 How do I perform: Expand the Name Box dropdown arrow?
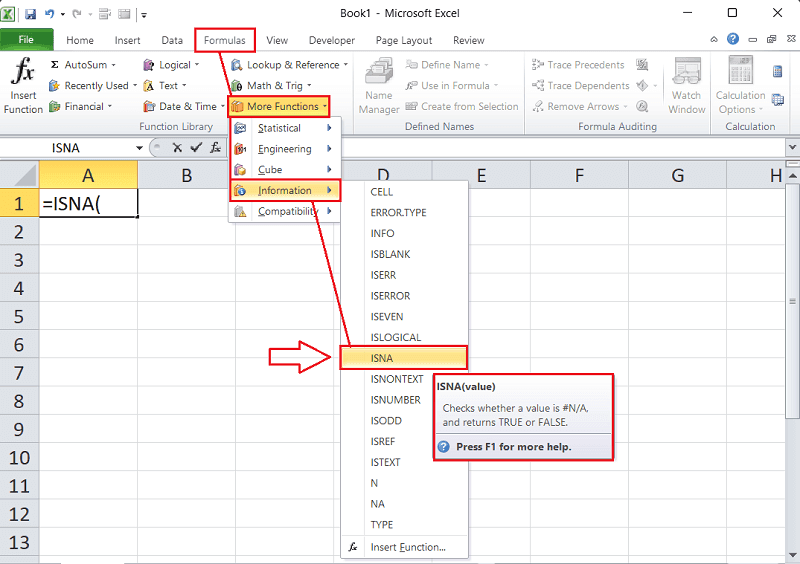pyautogui.click(x=139, y=148)
